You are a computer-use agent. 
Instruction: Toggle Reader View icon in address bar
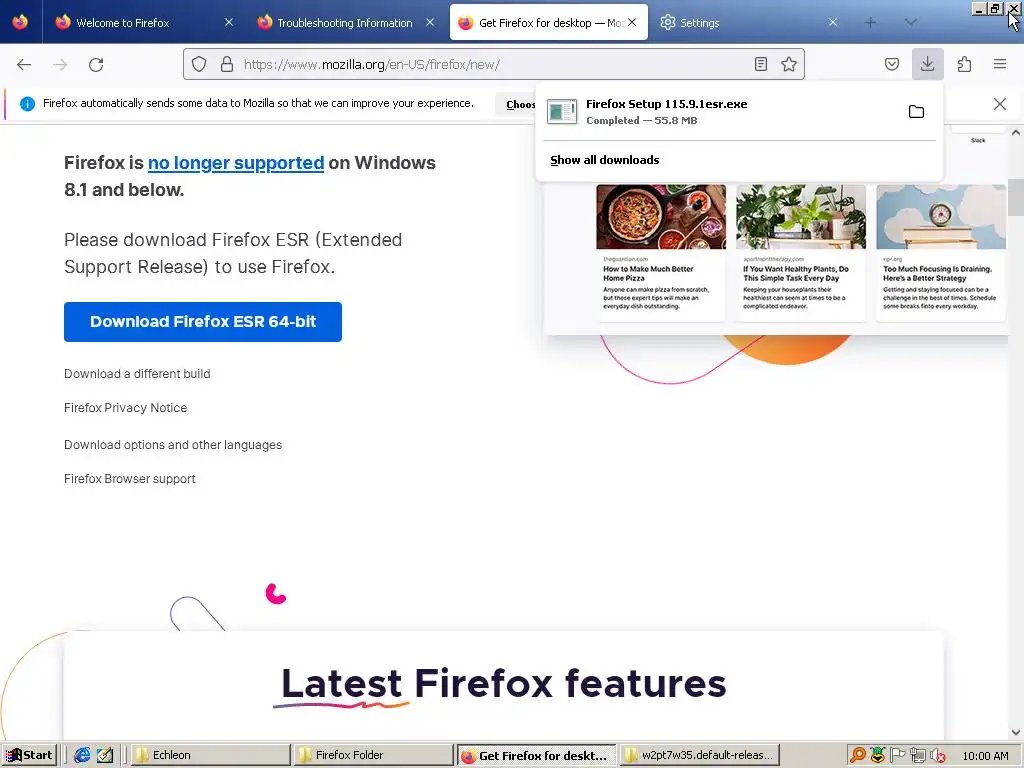[761, 64]
